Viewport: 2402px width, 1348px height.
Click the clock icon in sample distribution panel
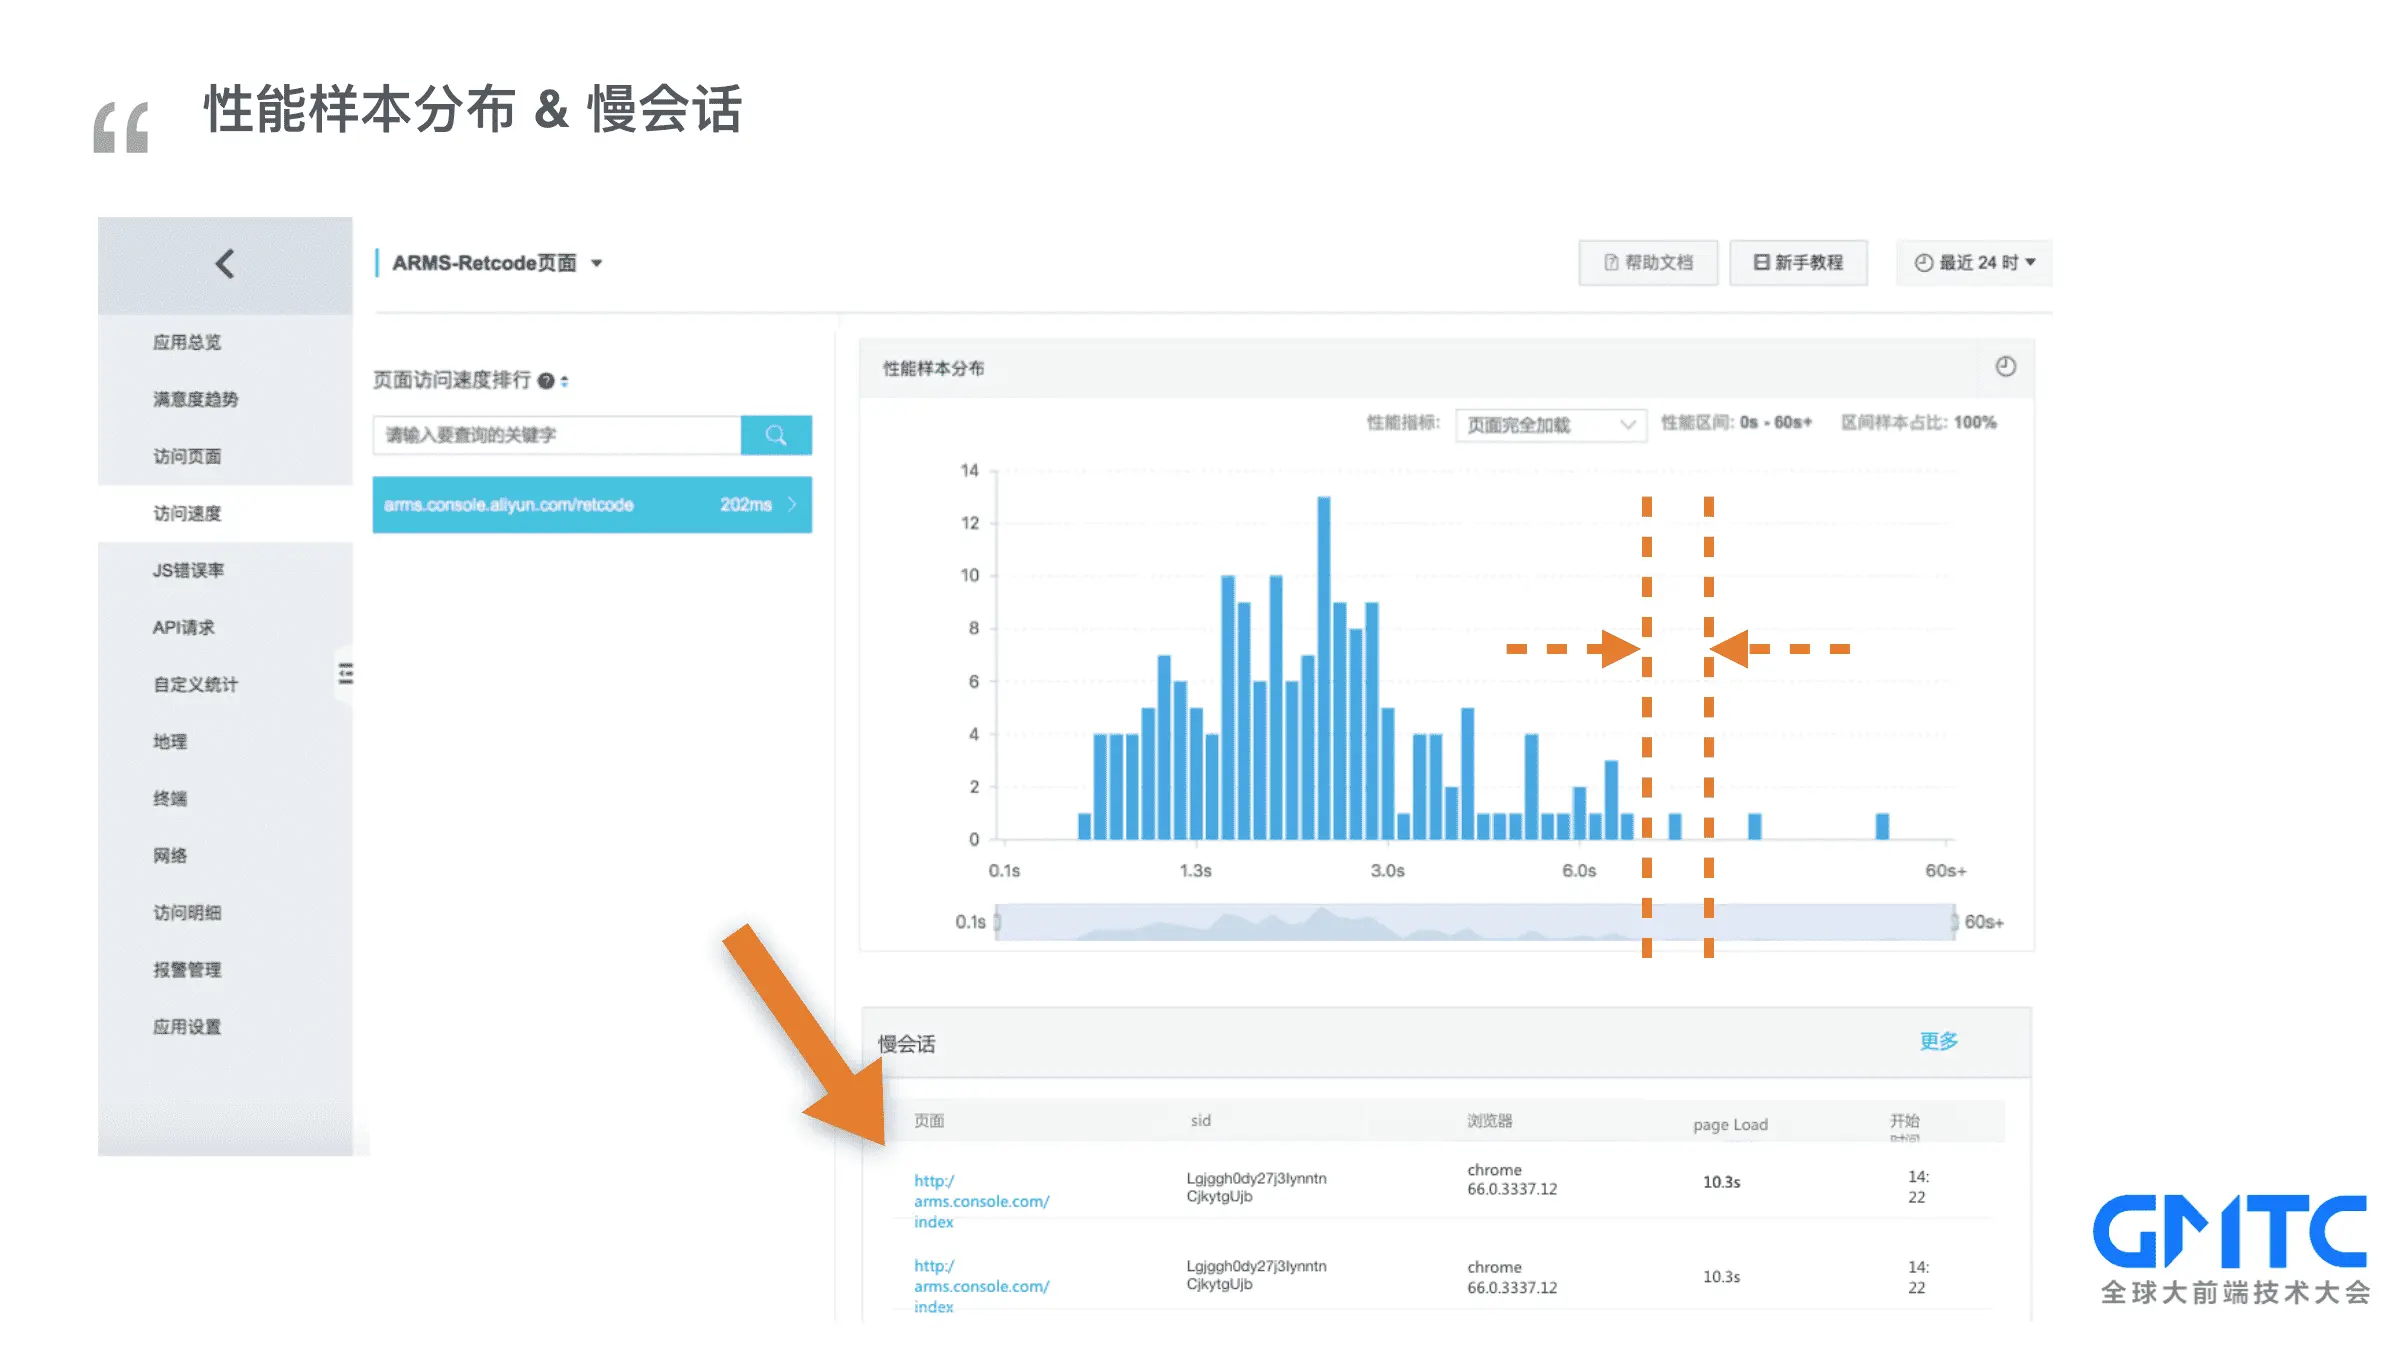pyautogui.click(x=2005, y=367)
